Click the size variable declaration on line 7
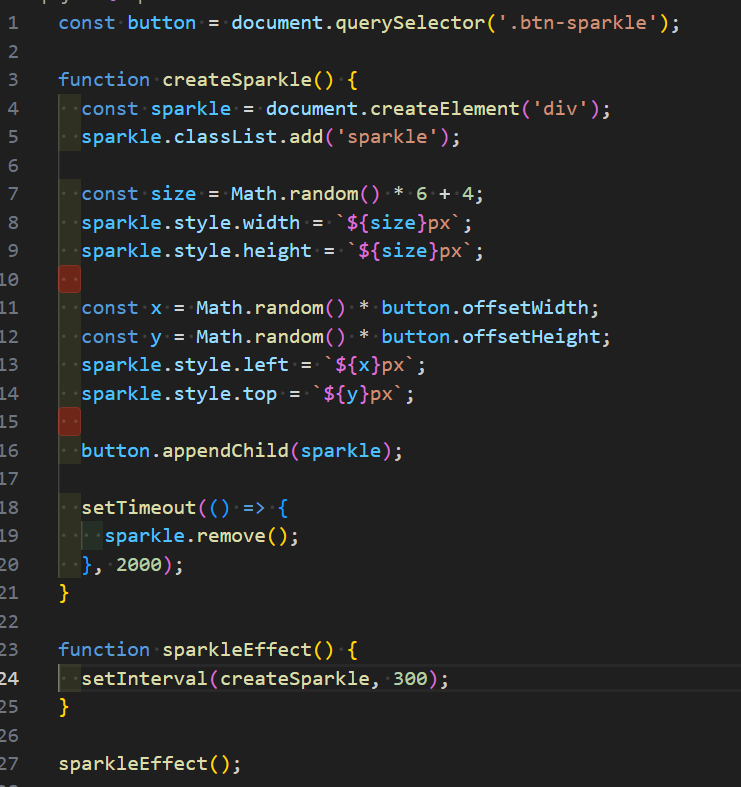 pos(173,194)
